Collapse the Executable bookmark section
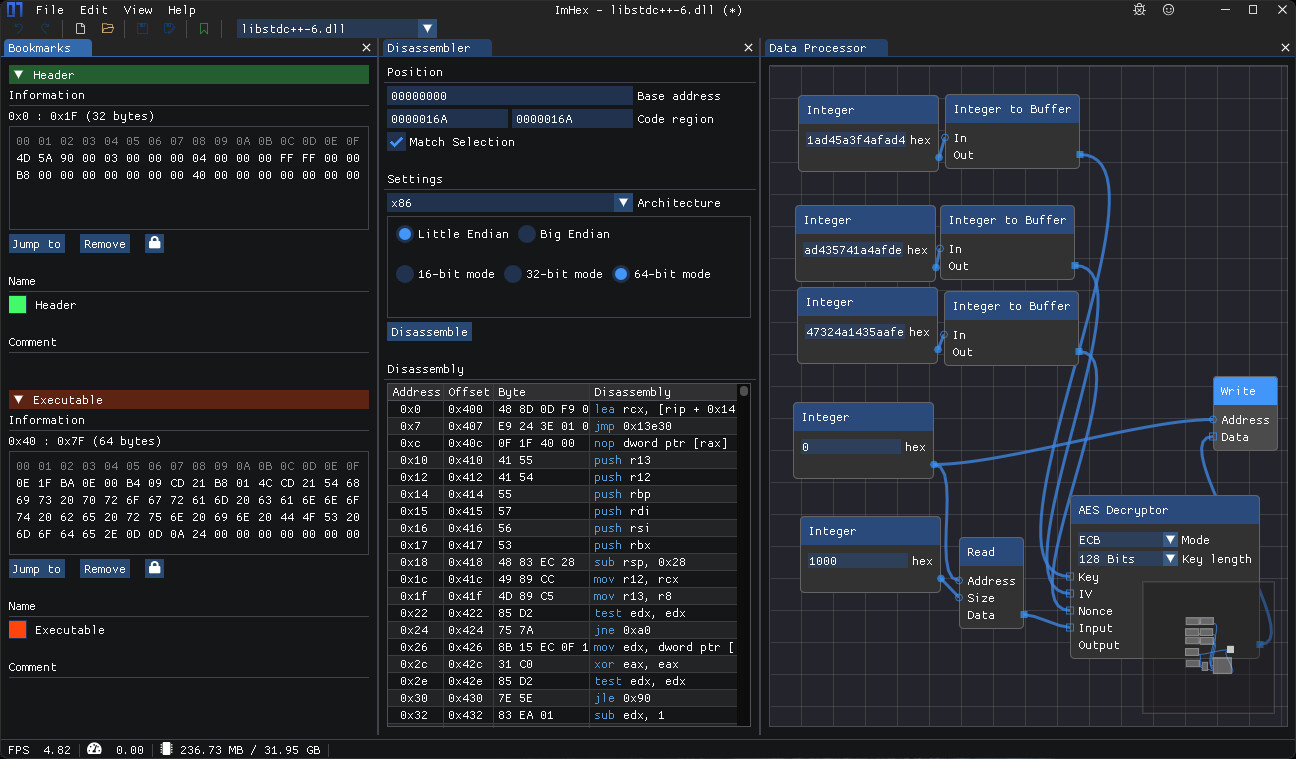 click(17, 398)
